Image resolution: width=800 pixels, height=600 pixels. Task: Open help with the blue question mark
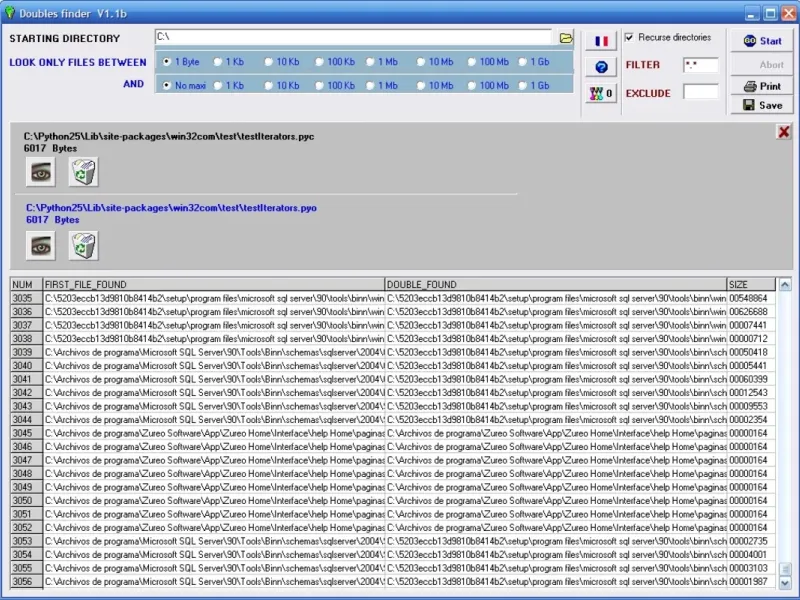tap(601, 67)
